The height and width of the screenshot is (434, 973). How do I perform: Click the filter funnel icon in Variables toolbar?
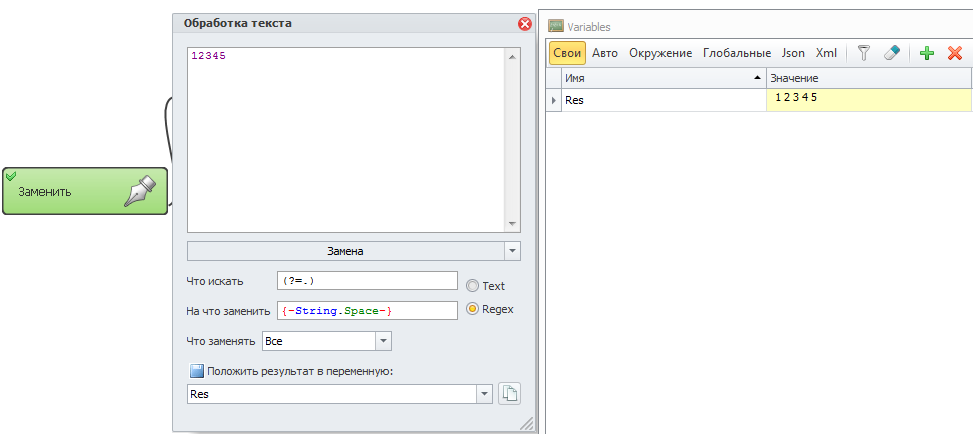click(x=864, y=53)
